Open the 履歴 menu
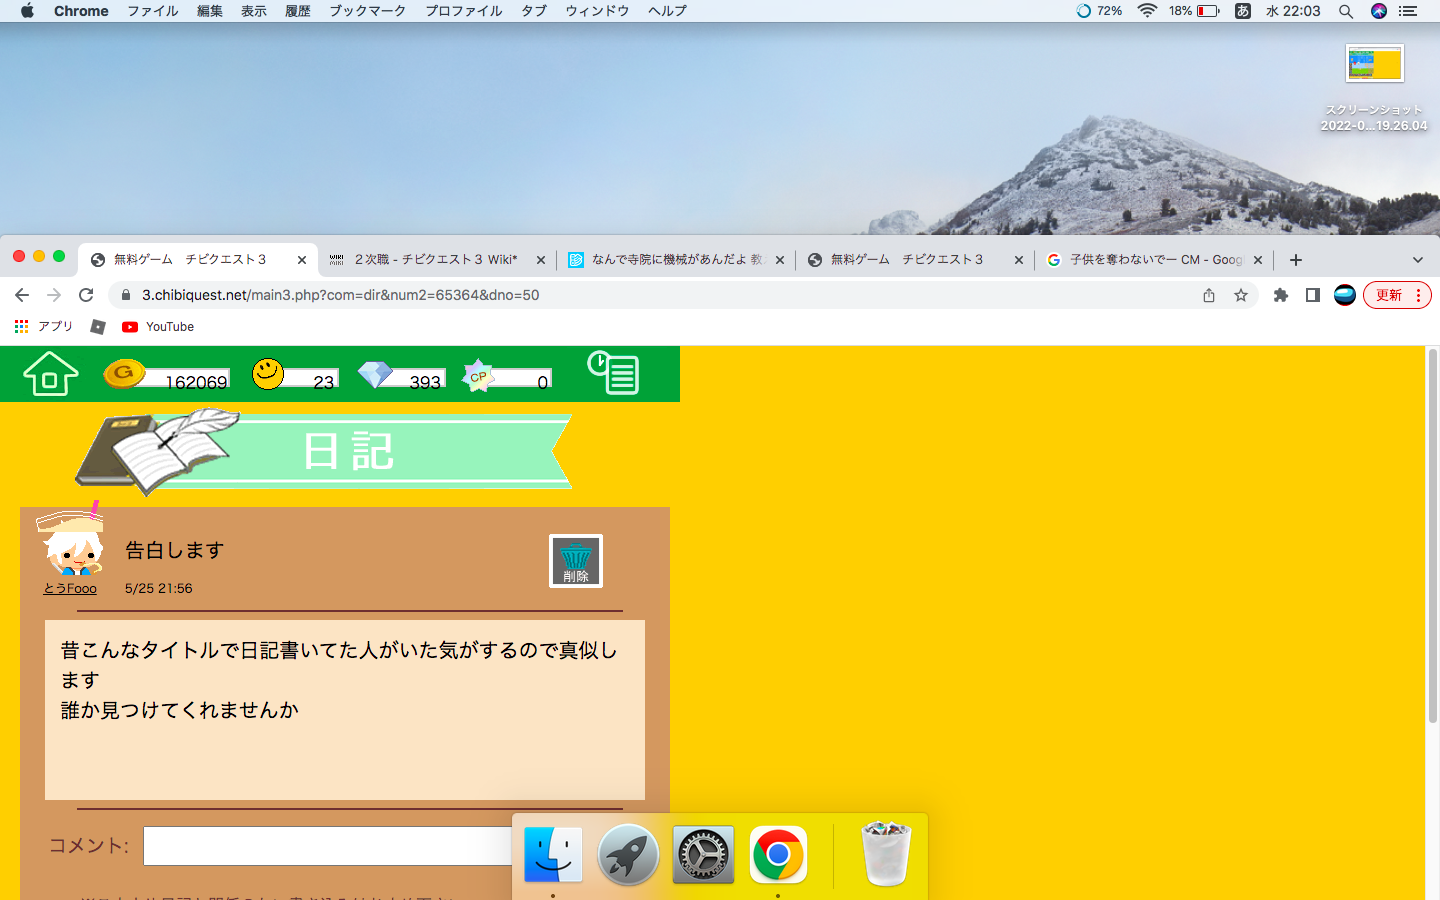The width and height of the screenshot is (1440, 900). point(298,11)
